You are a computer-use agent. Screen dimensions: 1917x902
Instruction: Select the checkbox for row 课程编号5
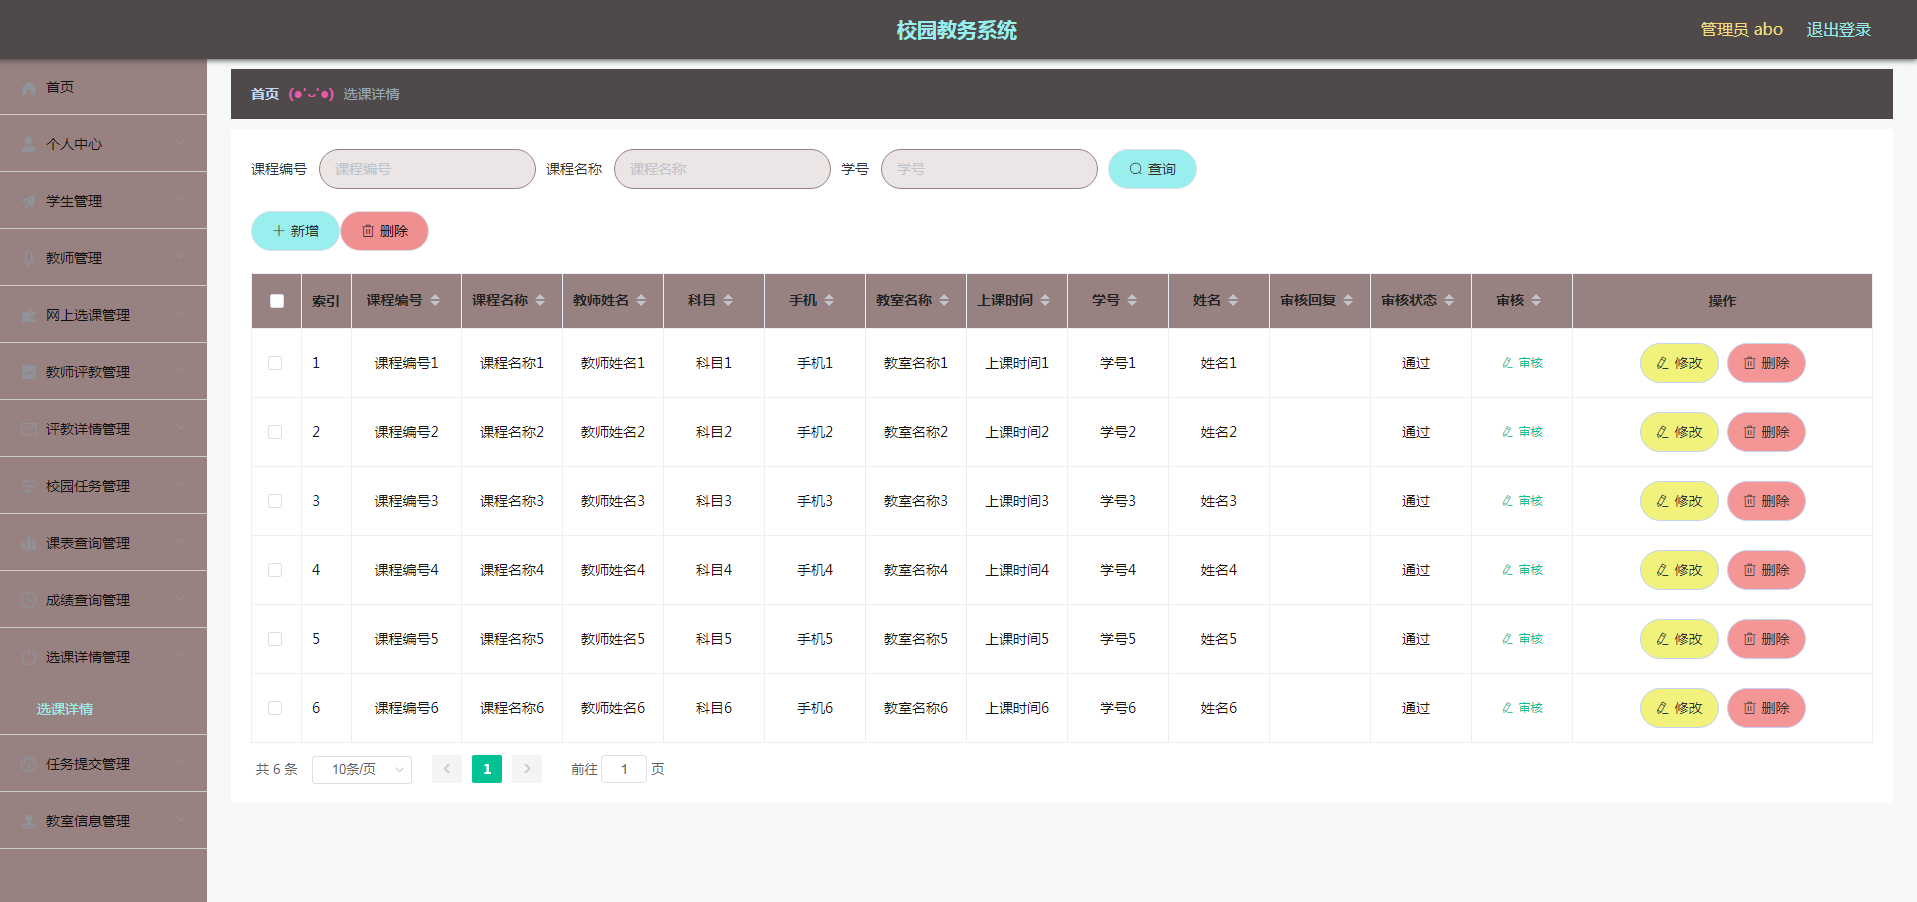coord(275,639)
